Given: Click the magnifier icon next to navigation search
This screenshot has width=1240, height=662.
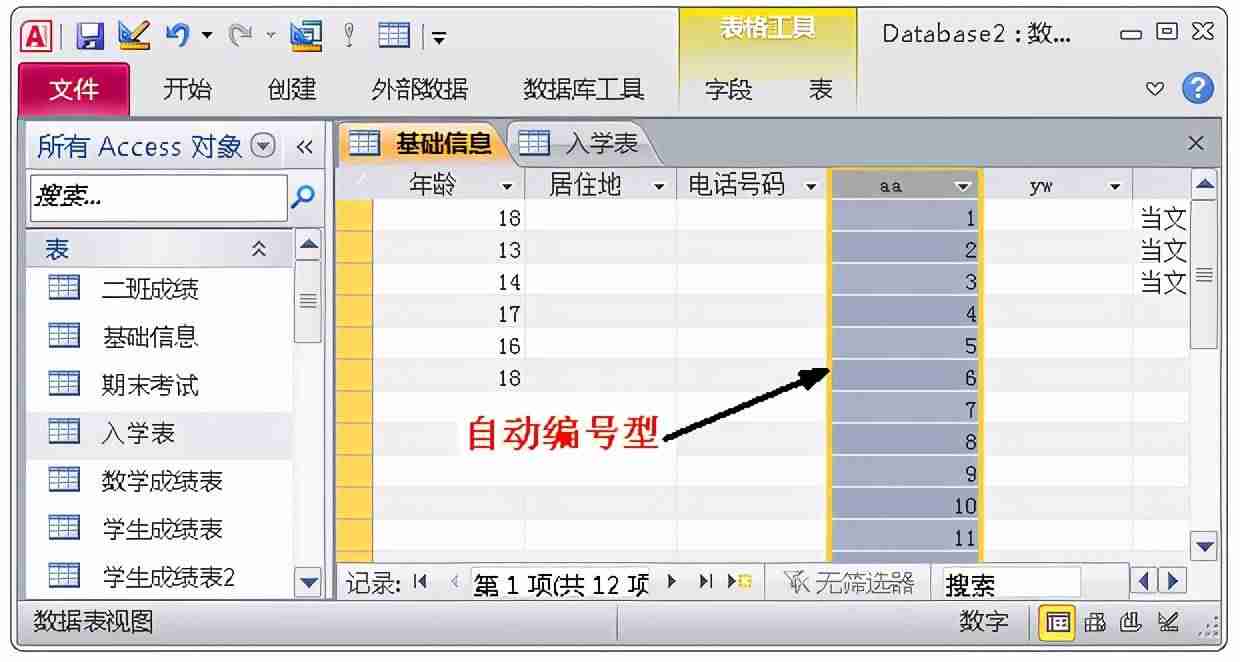Looking at the screenshot, I should 303,197.
